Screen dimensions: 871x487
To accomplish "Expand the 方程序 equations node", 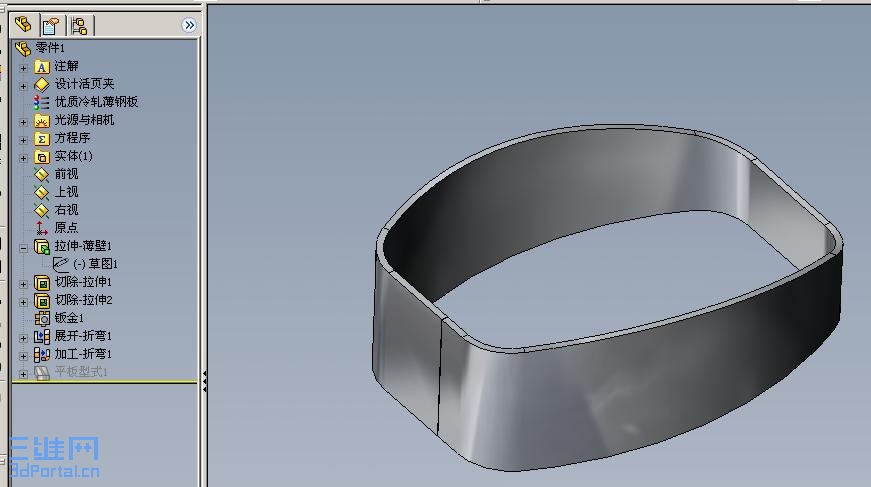I will (x=23, y=140).
